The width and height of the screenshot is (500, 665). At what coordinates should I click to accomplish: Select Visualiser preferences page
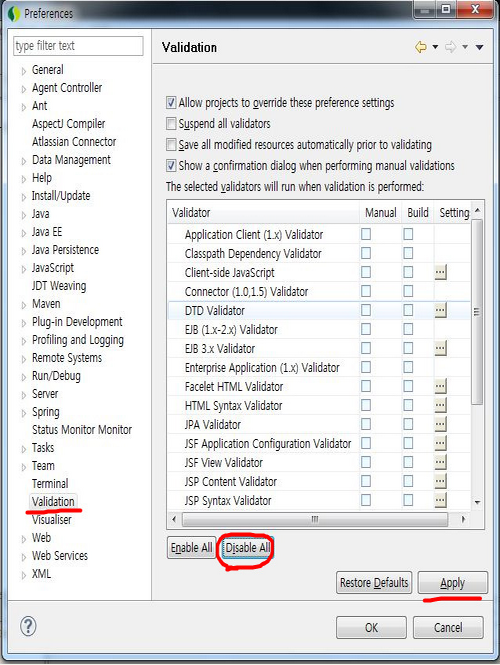tap(52, 520)
